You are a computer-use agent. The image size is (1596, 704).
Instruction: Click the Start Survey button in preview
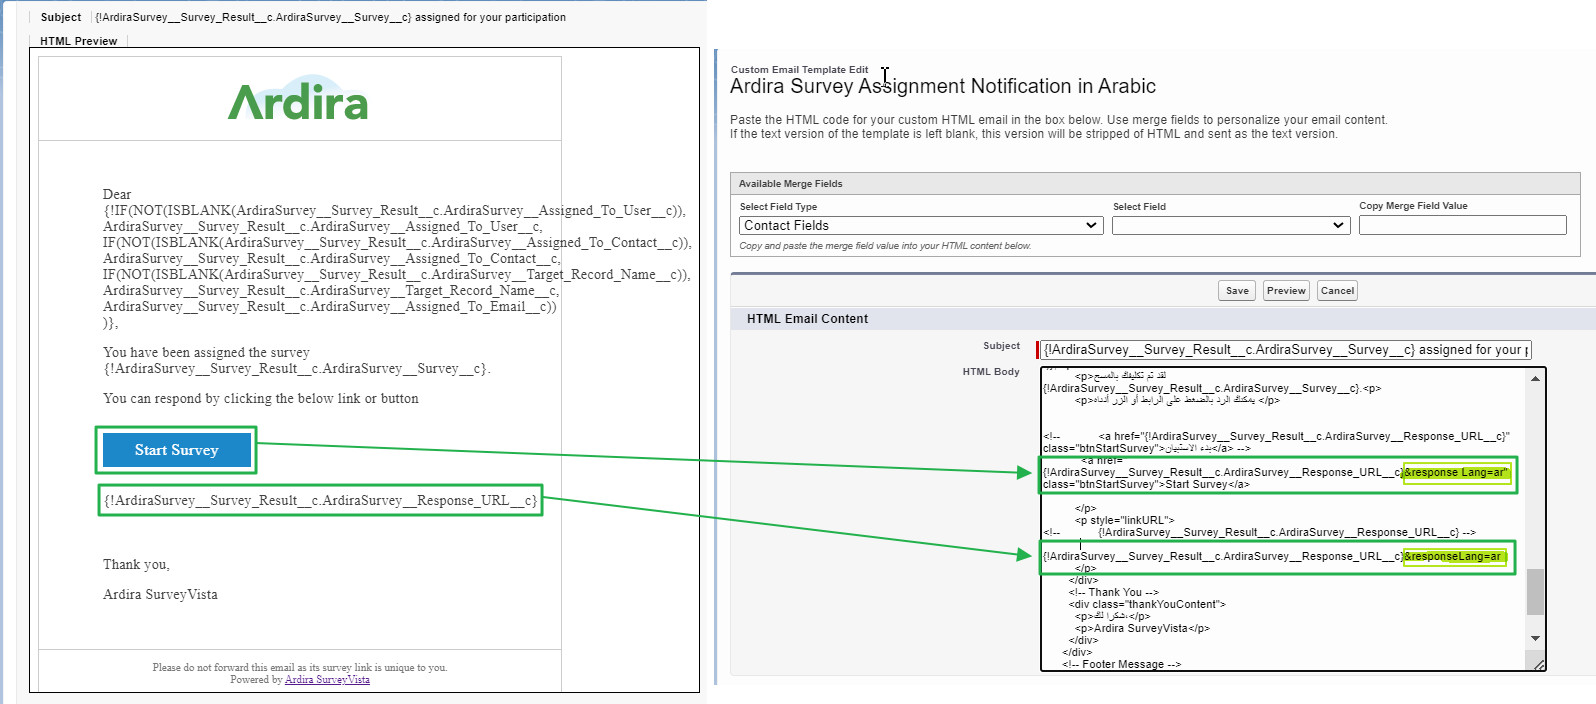(176, 450)
